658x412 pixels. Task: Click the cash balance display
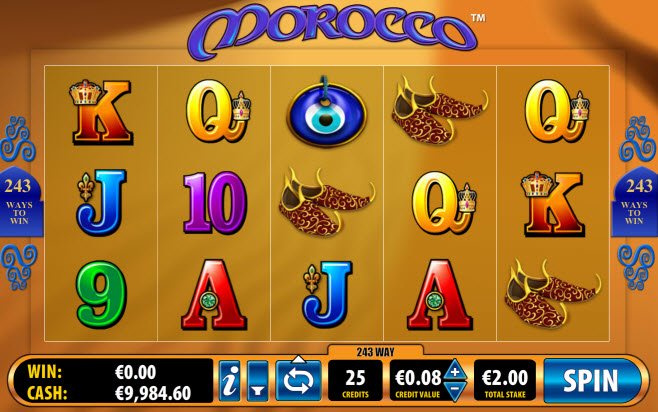tap(109, 393)
